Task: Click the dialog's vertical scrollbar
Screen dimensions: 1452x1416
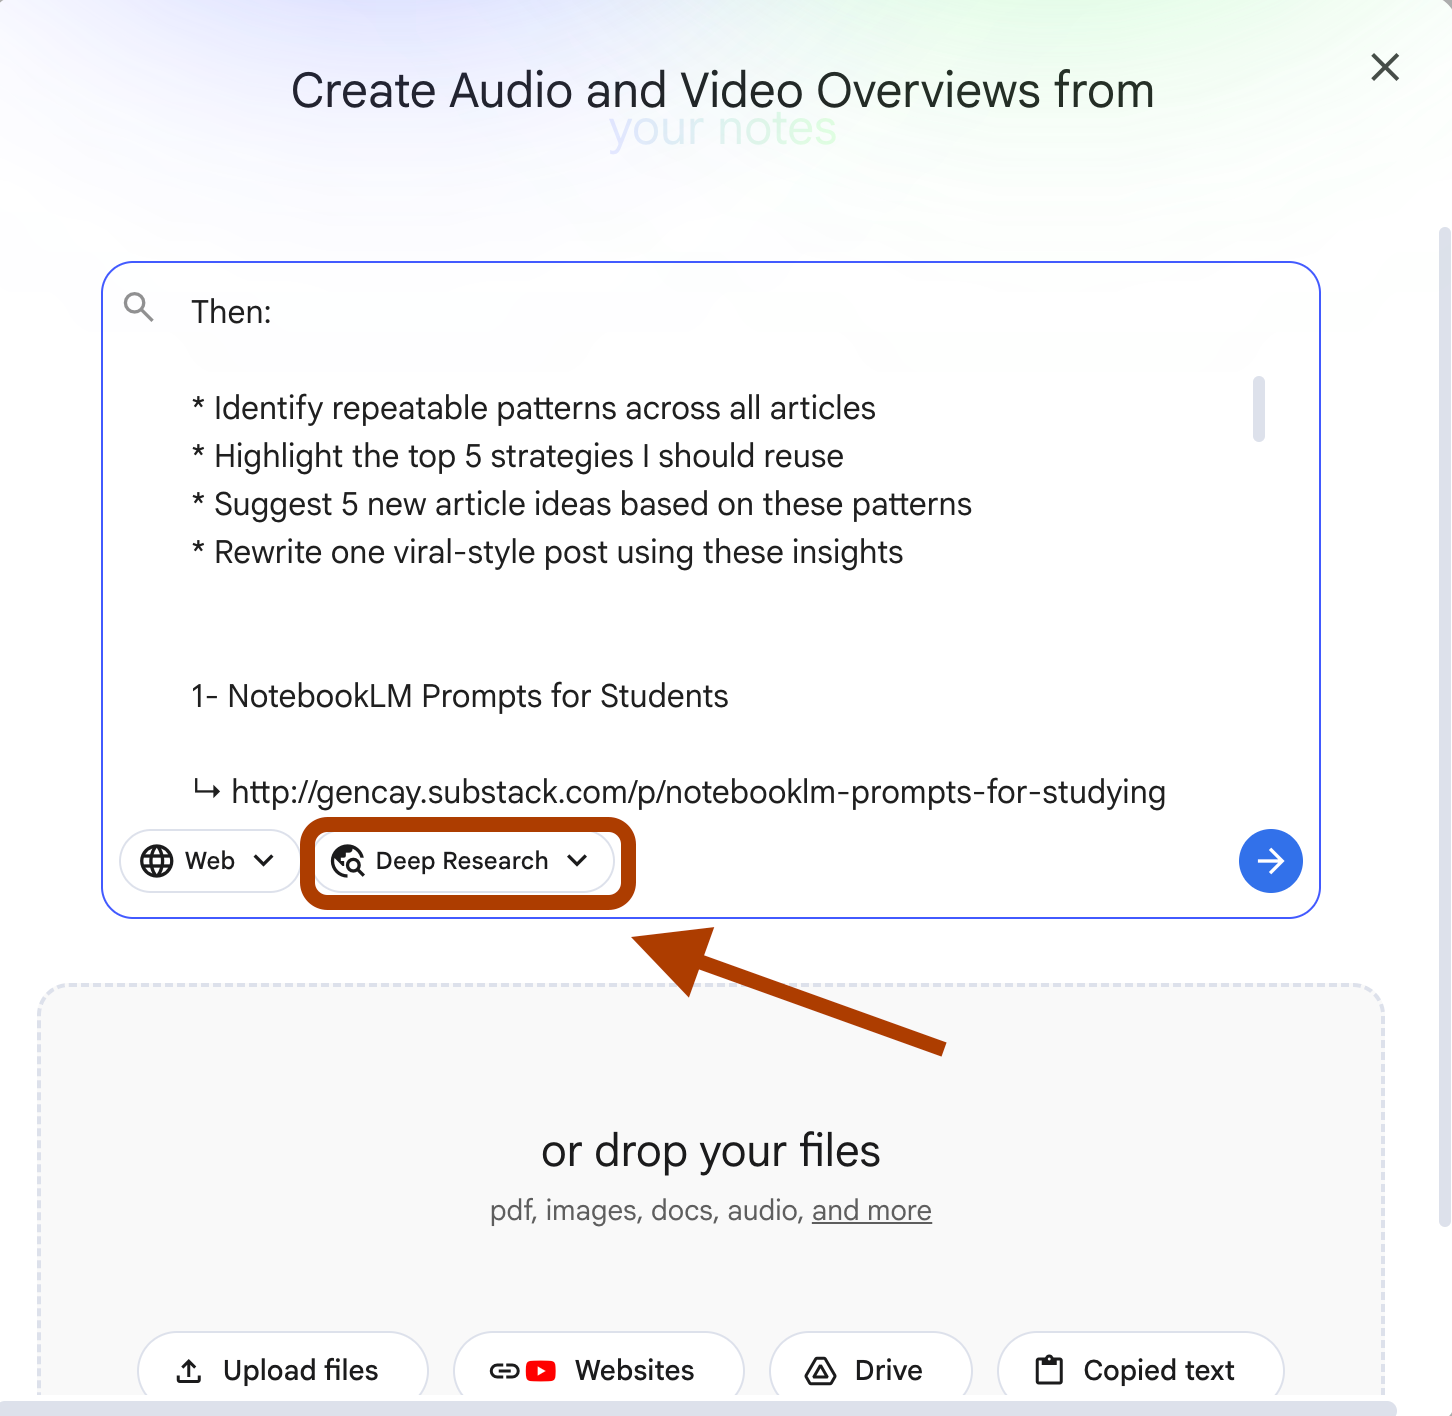Action: click(1444, 727)
